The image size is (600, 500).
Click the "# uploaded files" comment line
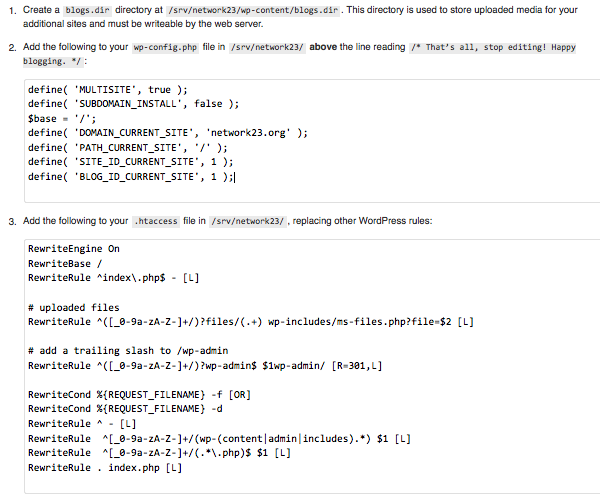click(74, 307)
